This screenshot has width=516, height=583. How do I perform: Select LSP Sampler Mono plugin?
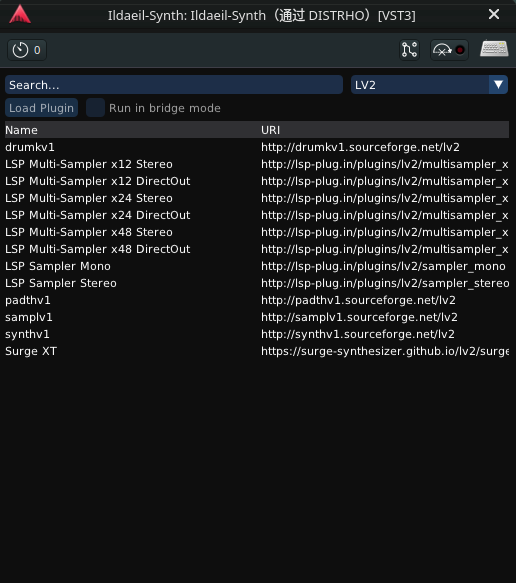[257, 266]
